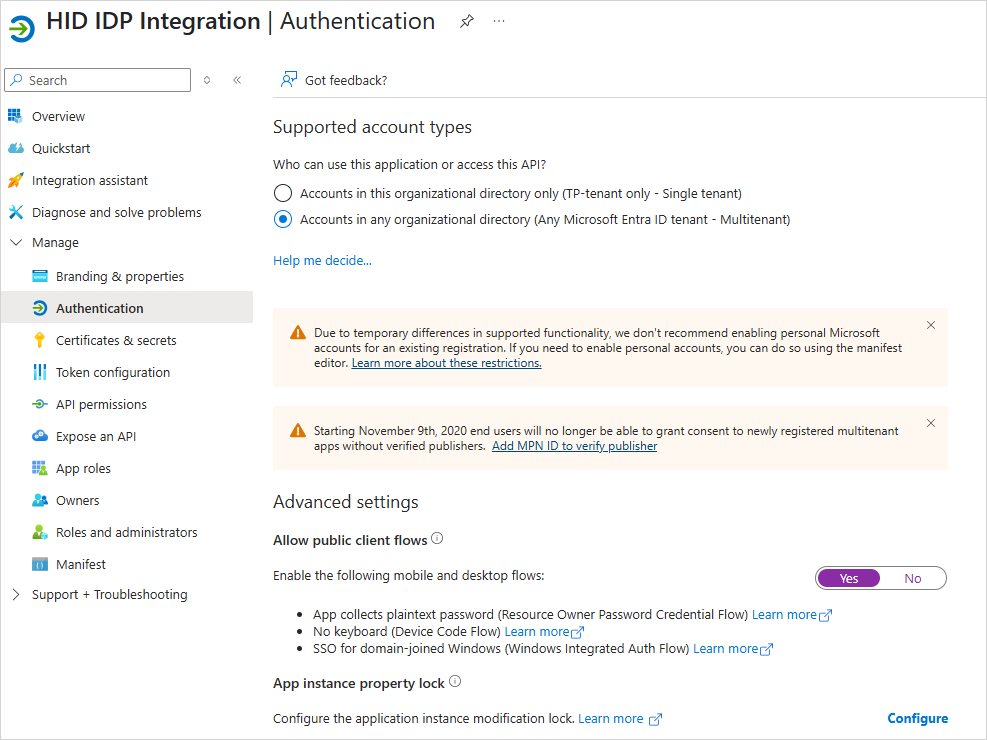This screenshot has height=740, width=987.
Task: Click the Got feedback? button
Action: (x=334, y=80)
